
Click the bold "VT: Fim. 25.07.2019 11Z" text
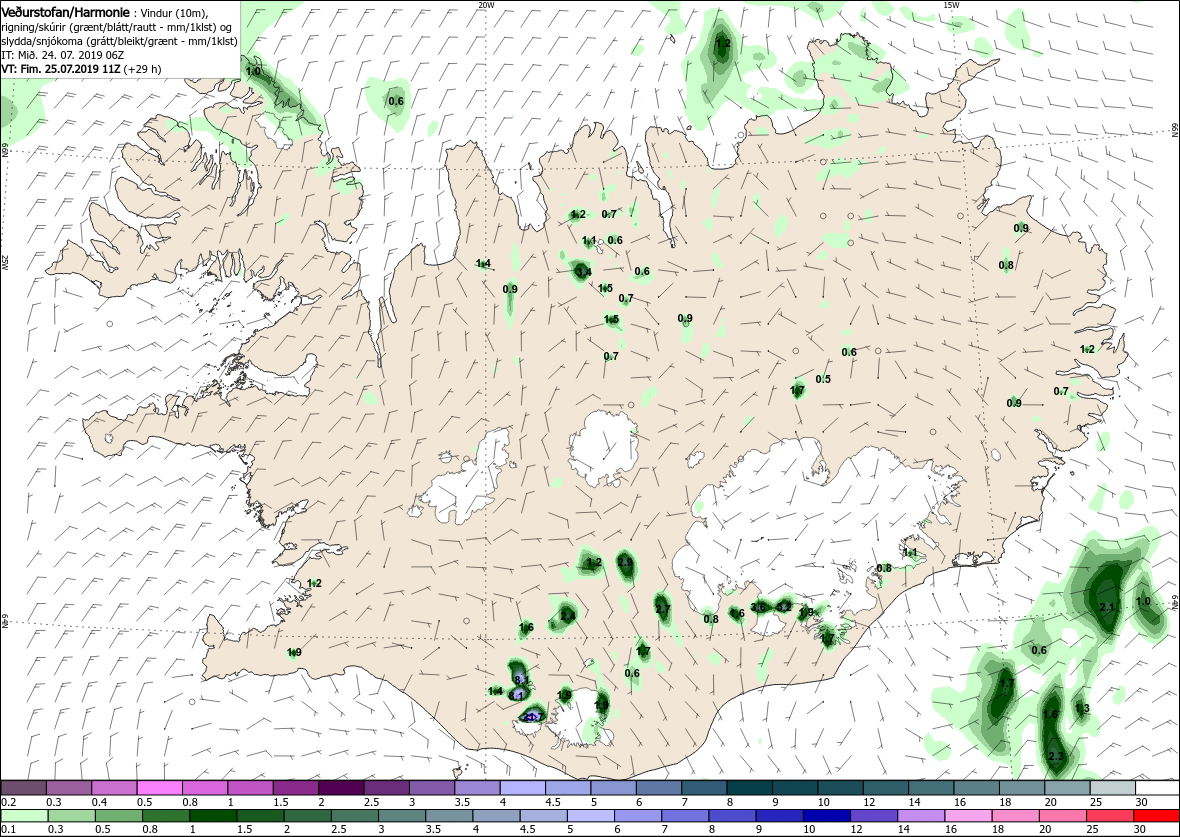coord(60,68)
